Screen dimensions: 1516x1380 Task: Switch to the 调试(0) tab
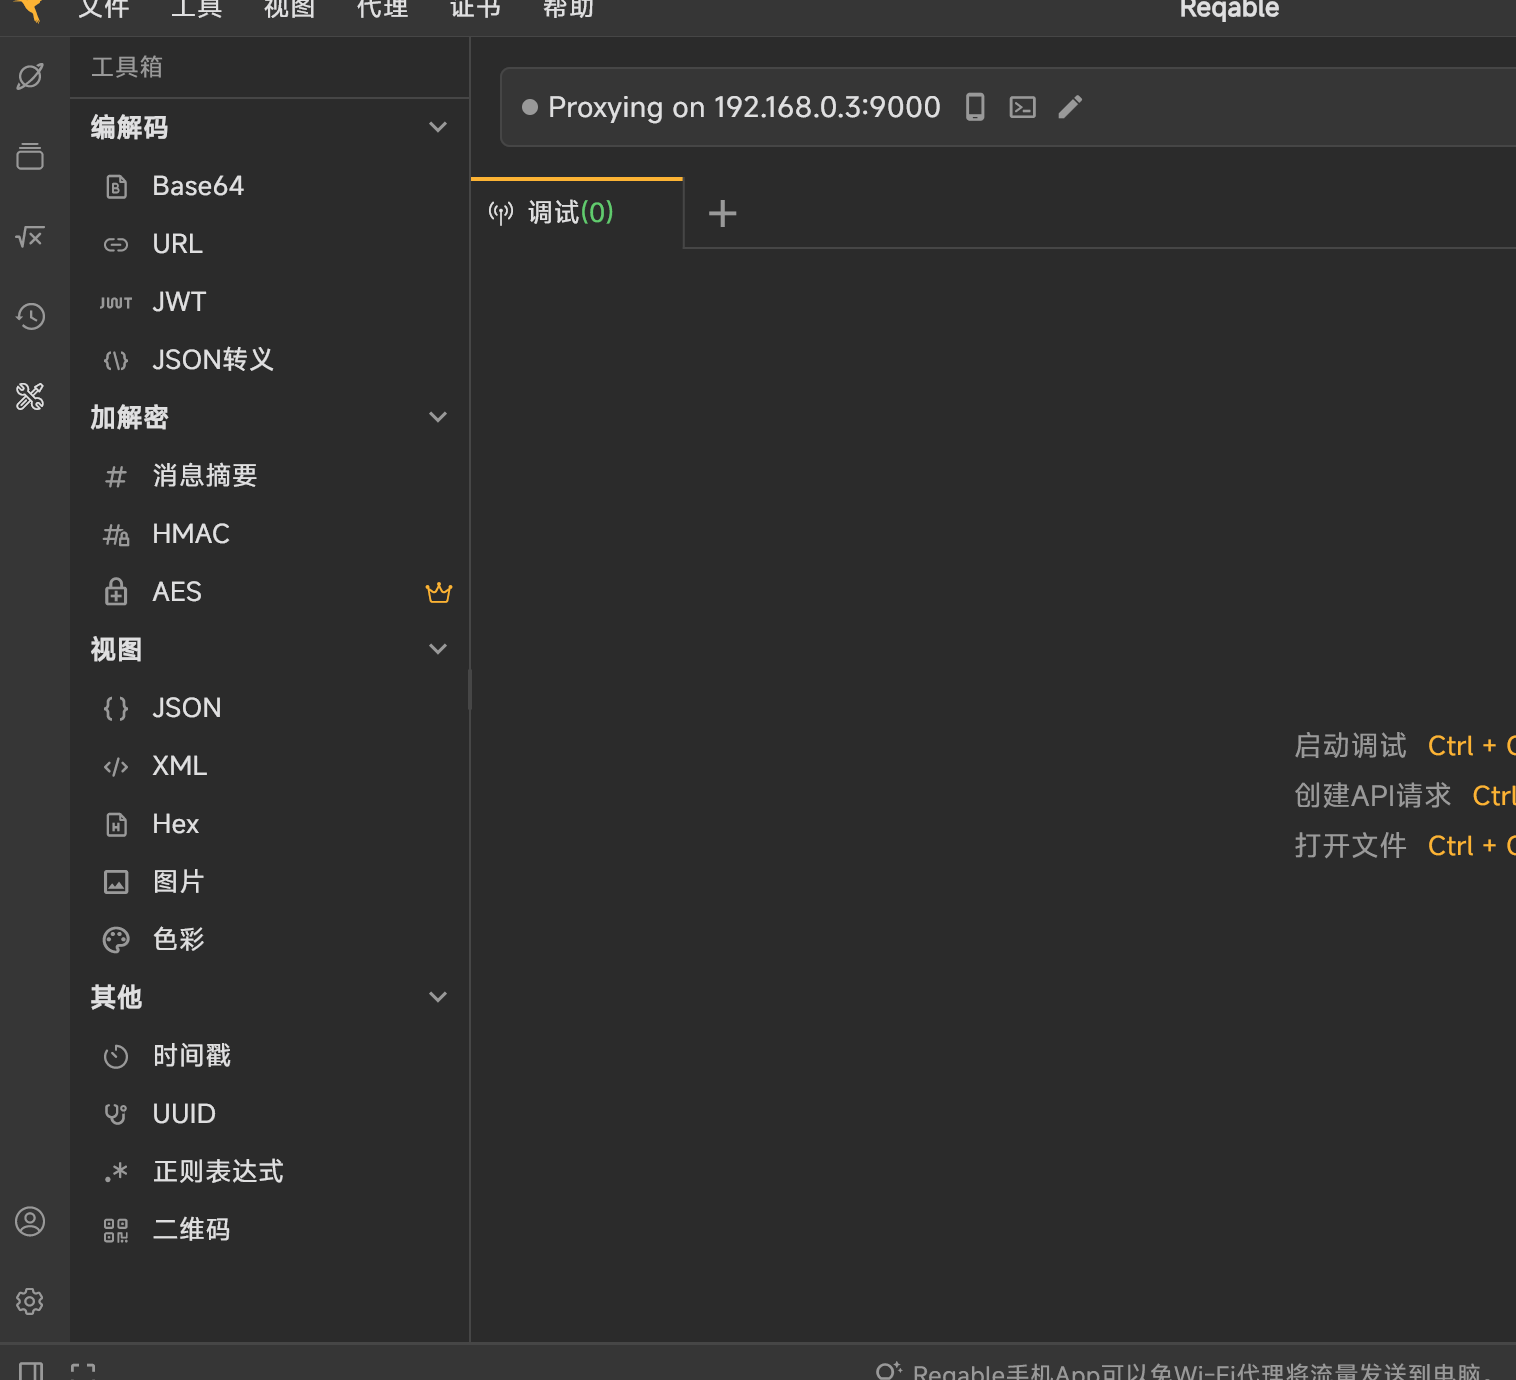coord(570,212)
